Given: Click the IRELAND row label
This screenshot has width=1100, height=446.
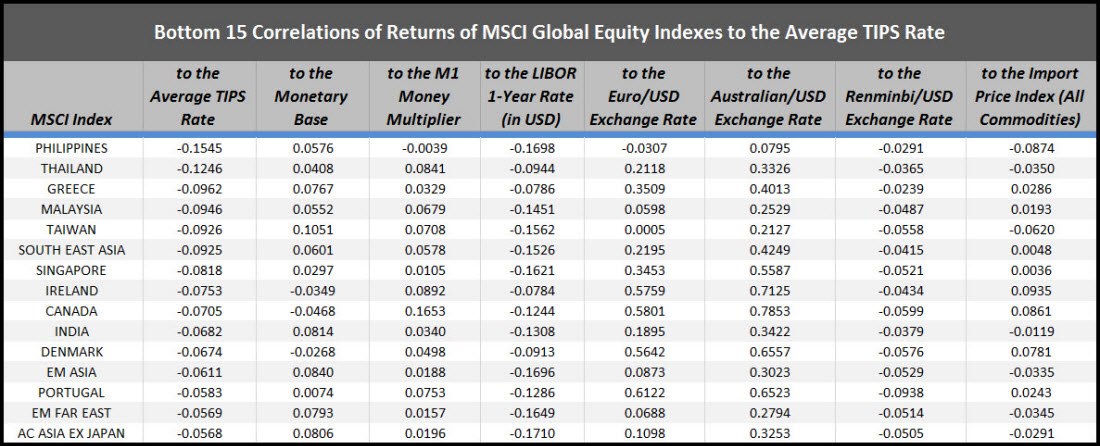Looking at the screenshot, I should 72,291.
